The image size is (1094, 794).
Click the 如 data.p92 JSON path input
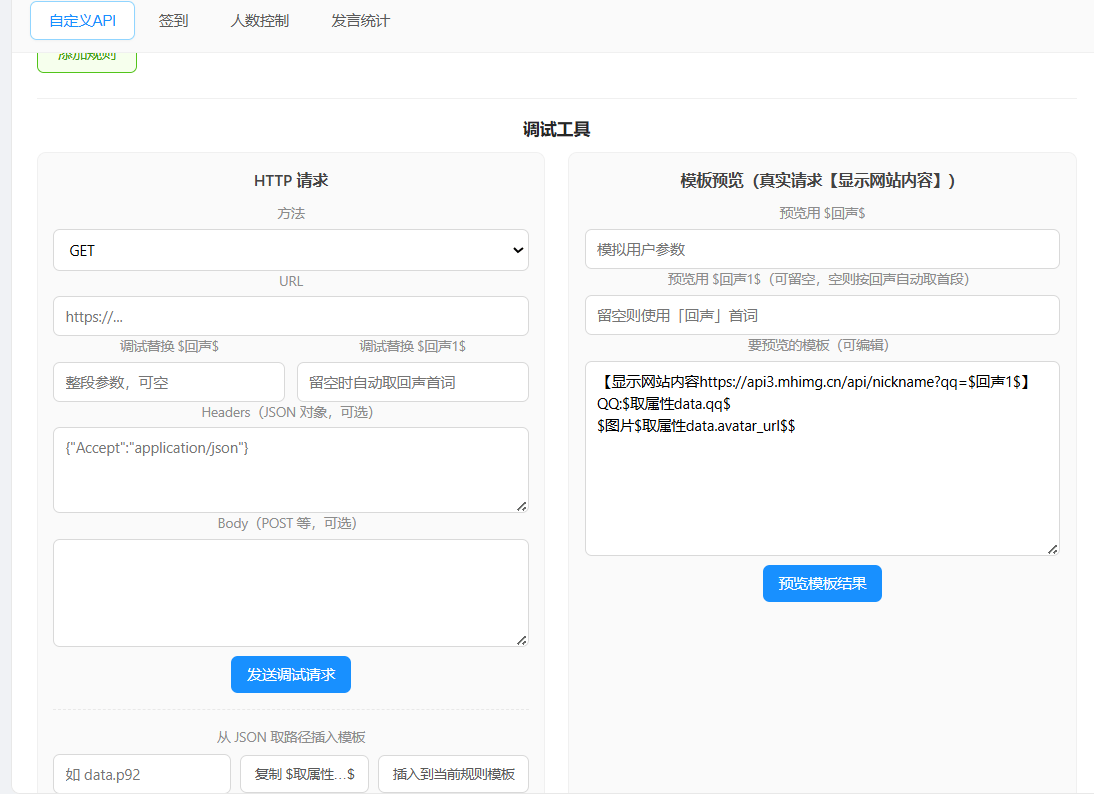click(x=142, y=774)
